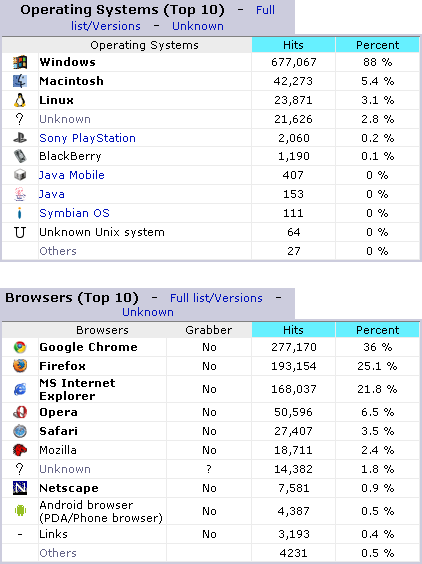The image size is (422, 564).
Task: Click the 25.1 % value for Firefox
Action: point(377,366)
